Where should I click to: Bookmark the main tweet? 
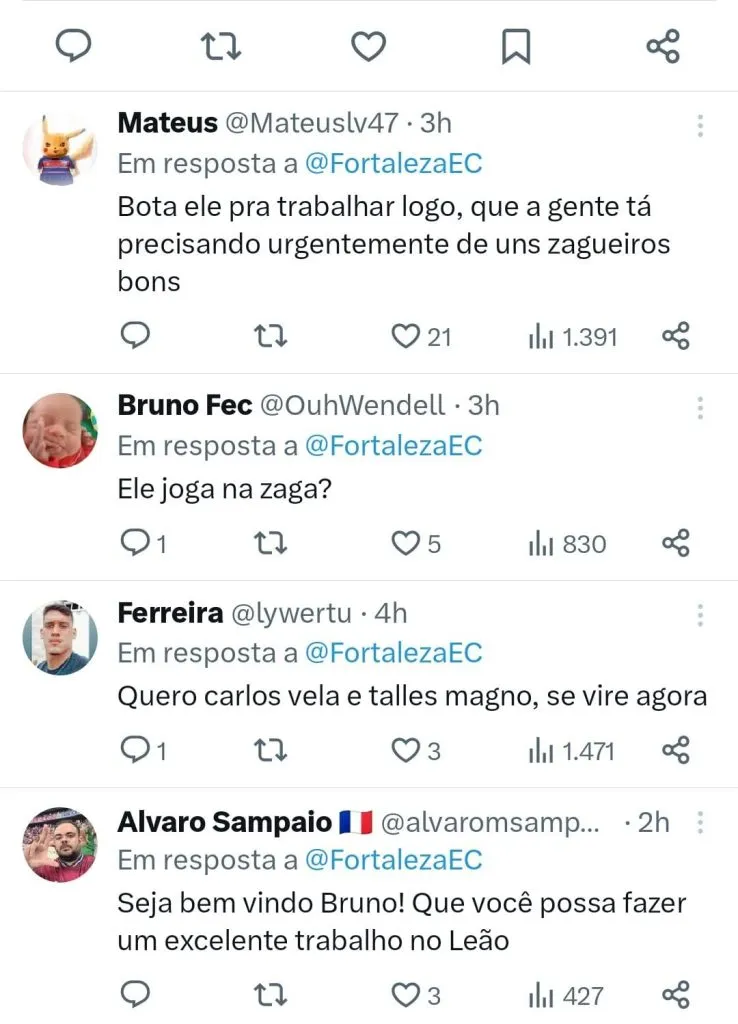[x=515, y=46]
